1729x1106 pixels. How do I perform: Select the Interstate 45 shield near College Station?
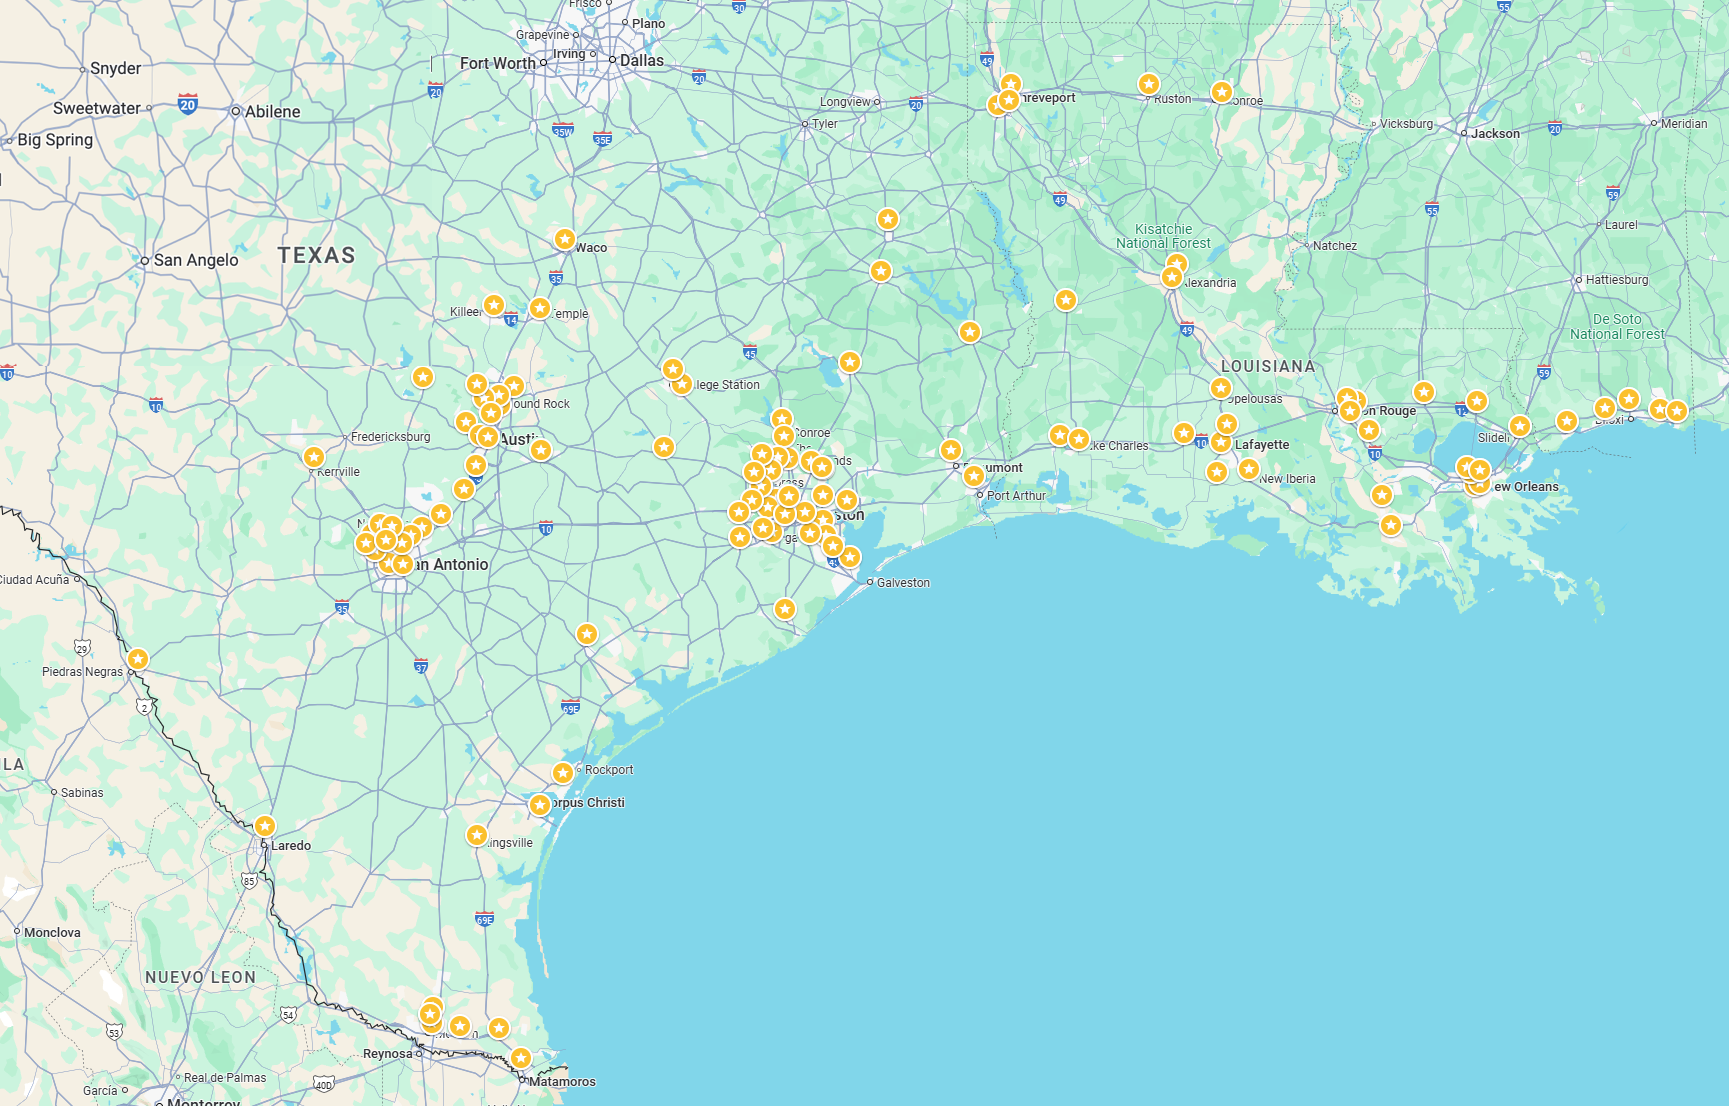point(750,352)
